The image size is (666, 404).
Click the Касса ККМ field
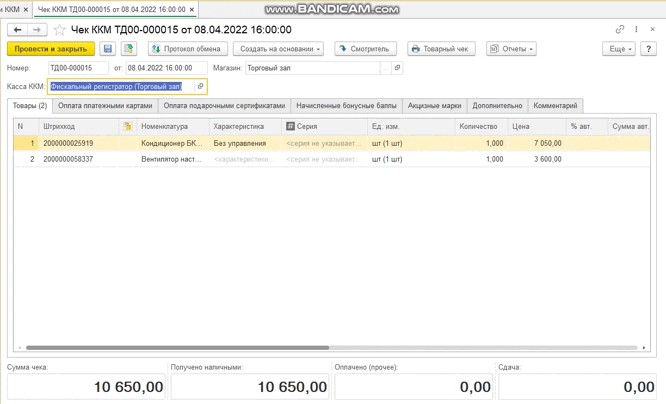121,86
